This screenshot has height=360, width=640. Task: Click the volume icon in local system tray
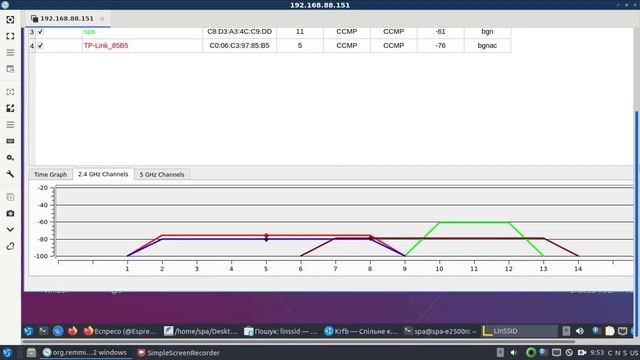513,353
